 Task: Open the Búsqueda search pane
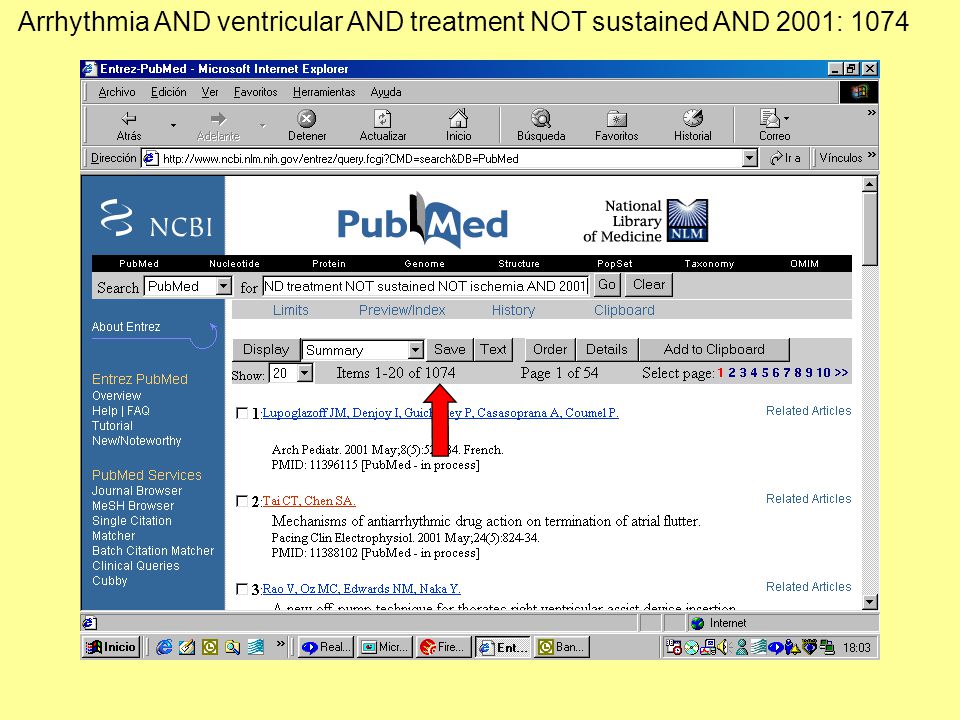point(541,126)
